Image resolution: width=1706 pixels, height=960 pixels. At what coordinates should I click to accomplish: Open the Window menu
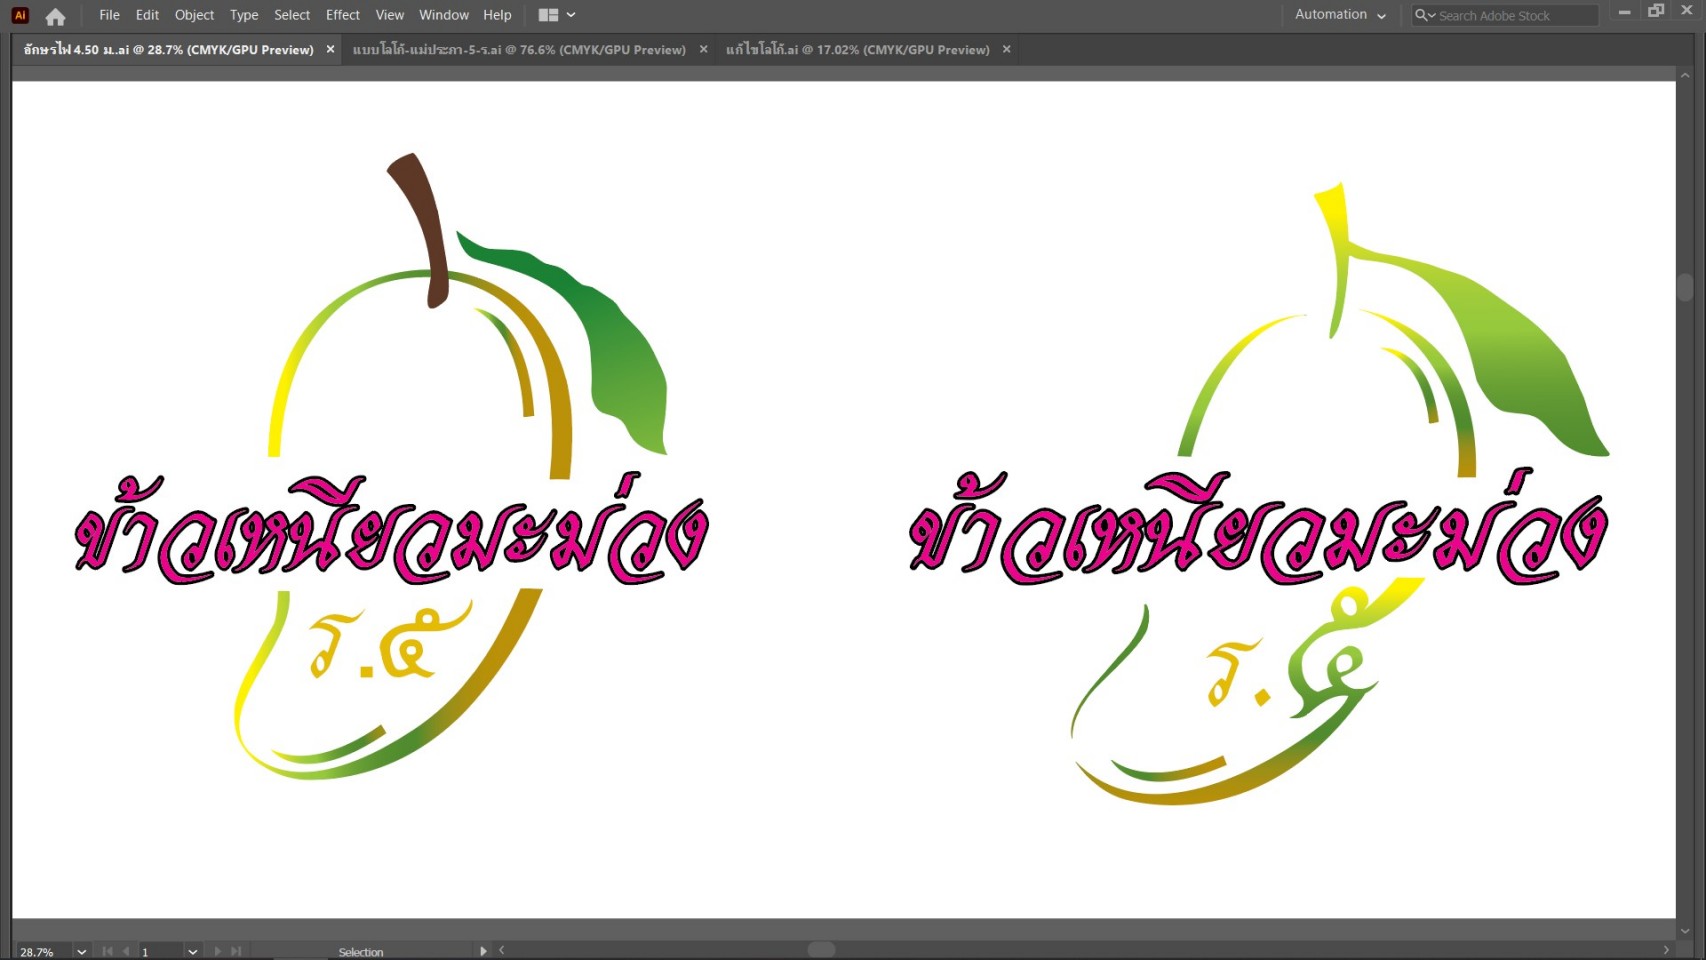pos(443,15)
